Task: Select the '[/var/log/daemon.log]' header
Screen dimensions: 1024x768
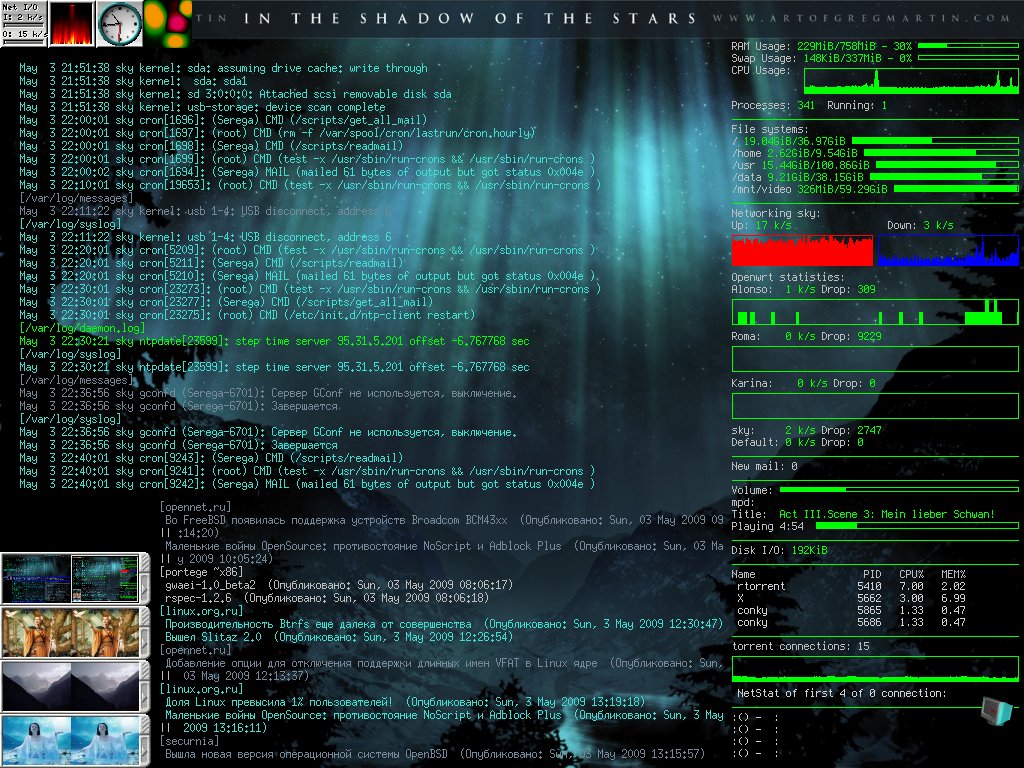Action: (82, 328)
